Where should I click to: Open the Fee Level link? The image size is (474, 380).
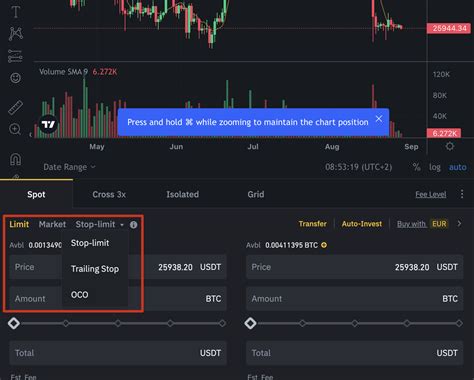pos(431,194)
